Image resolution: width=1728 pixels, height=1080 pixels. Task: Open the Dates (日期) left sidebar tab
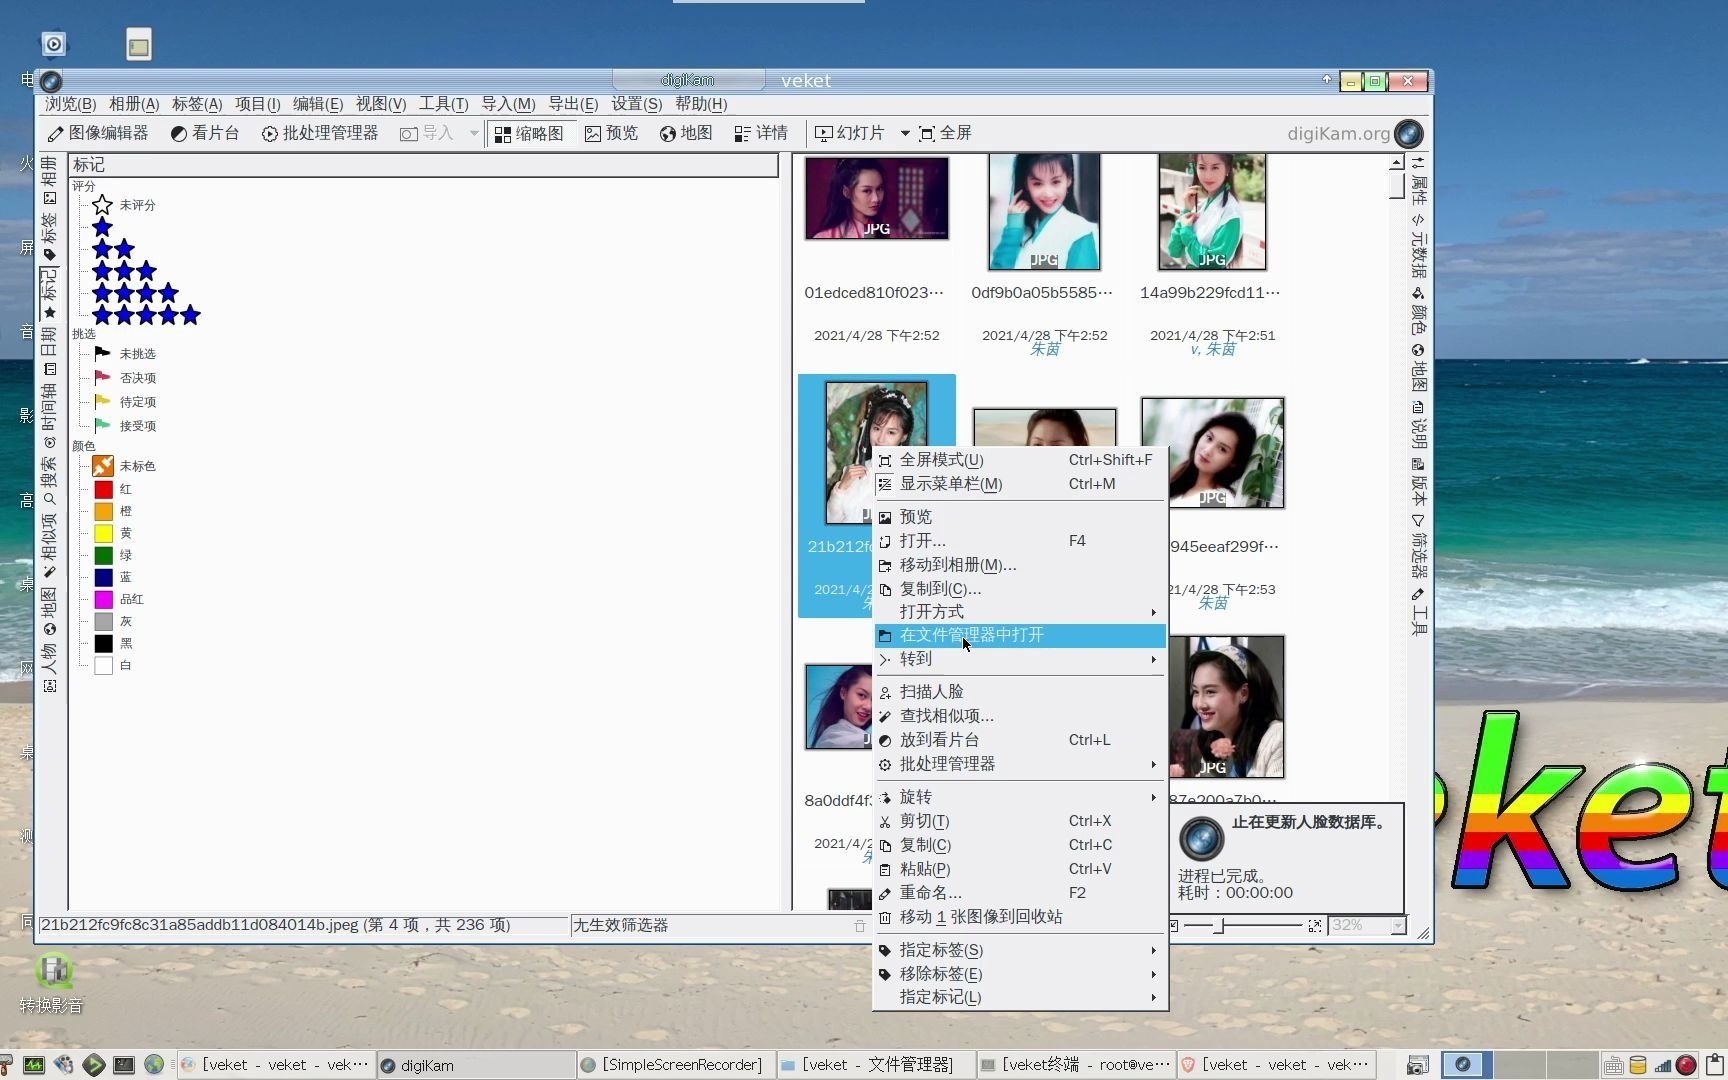[49, 352]
